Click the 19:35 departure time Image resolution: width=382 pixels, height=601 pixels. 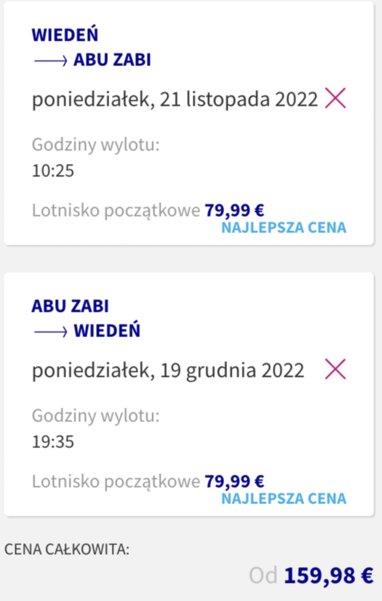click(x=53, y=442)
